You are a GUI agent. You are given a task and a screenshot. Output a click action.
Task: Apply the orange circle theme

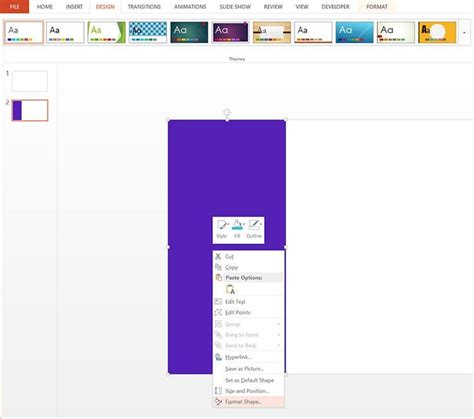pos(437,32)
